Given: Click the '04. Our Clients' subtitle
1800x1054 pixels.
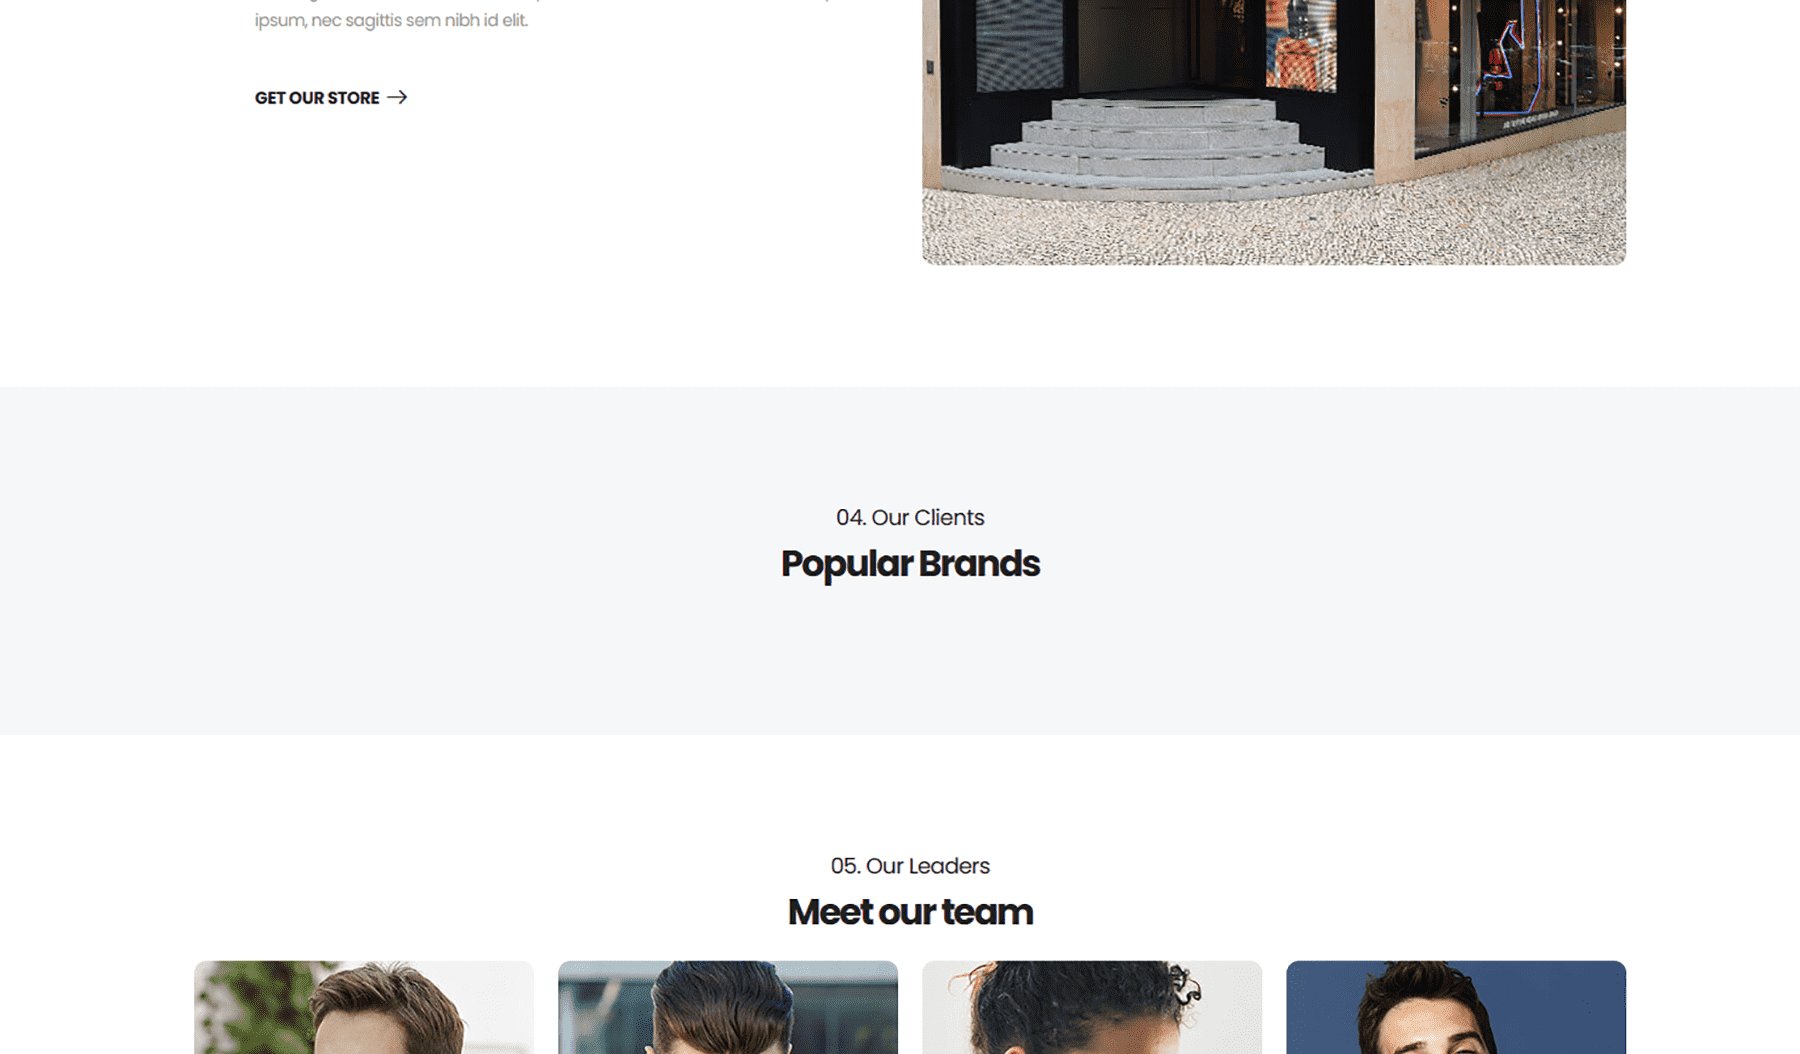Looking at the screenshot, I should 910,517.
